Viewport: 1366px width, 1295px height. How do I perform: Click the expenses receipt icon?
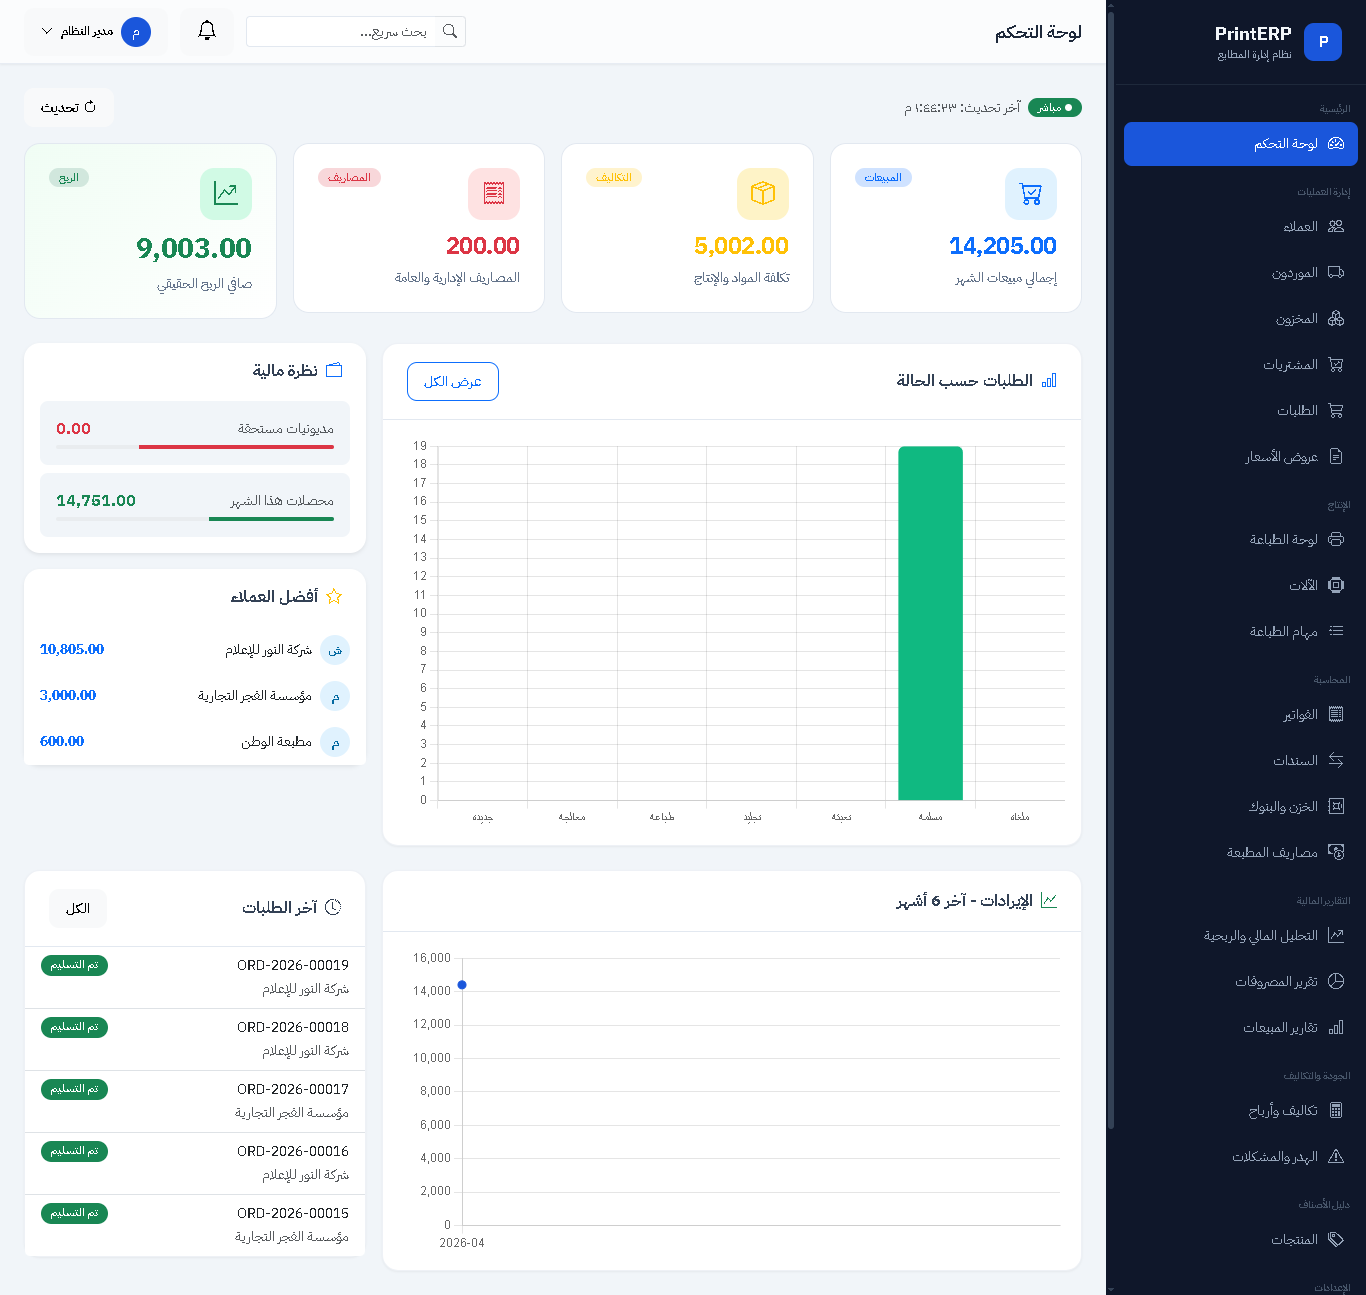click(x=493, y=194)
